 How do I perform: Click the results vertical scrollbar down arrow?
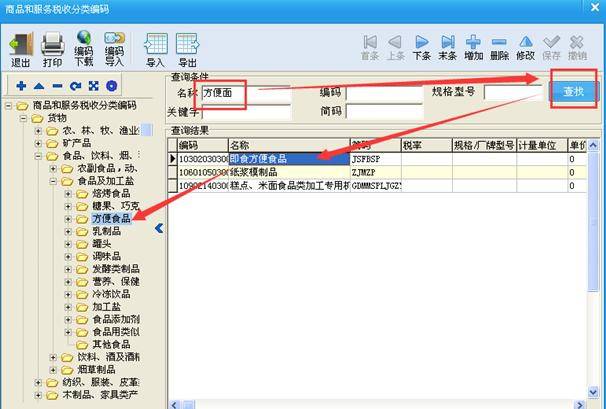[593, 393]
